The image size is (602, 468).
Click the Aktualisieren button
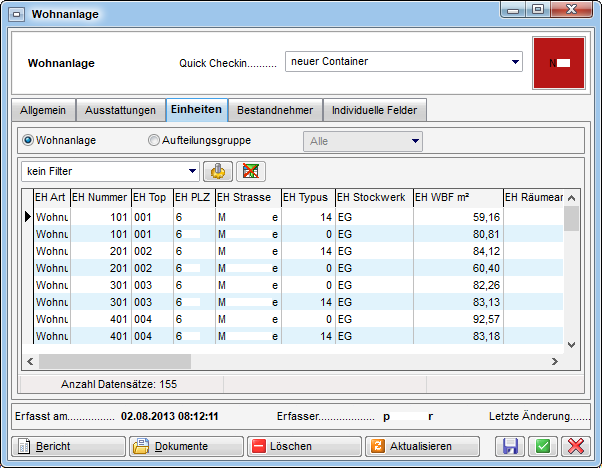422,446
